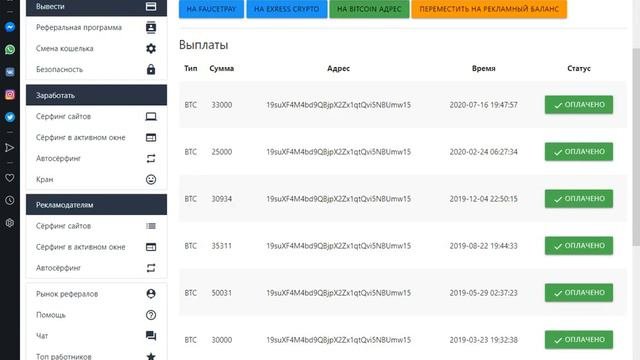Click ОПЛАЧЕНО status for the 33000 payout
The image size is (640, 360).
point(579,105)
